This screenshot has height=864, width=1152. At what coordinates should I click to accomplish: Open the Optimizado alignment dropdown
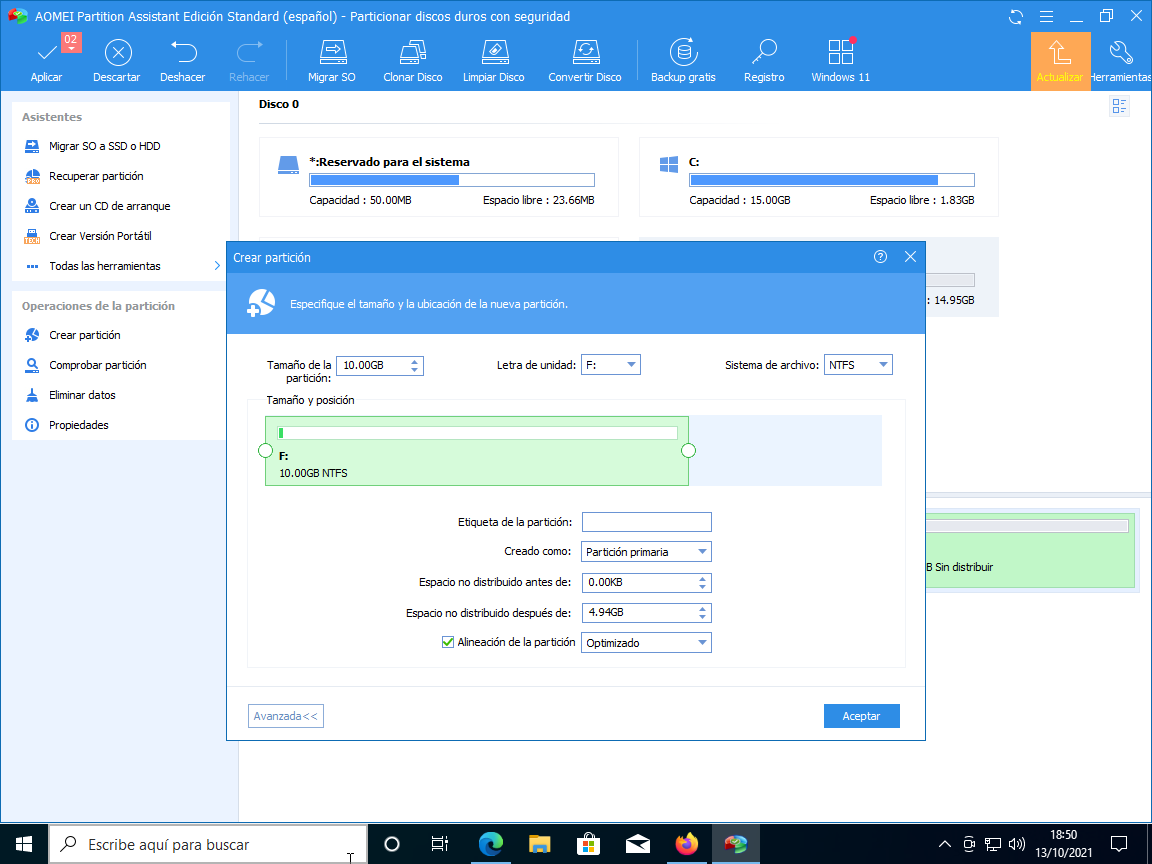click(x=647, y=643)
